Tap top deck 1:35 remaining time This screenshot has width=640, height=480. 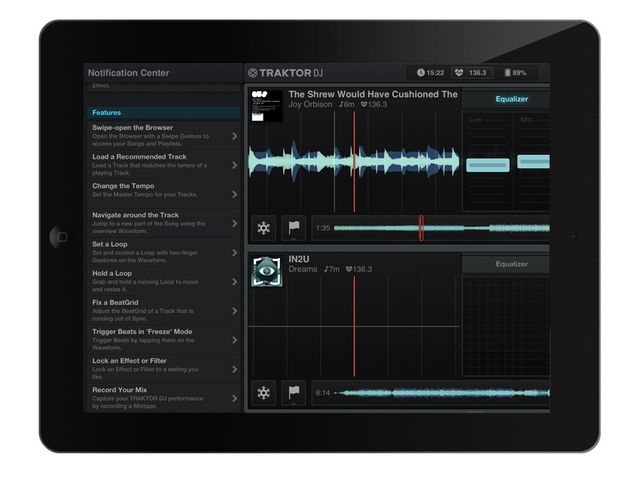pos(323,228)
